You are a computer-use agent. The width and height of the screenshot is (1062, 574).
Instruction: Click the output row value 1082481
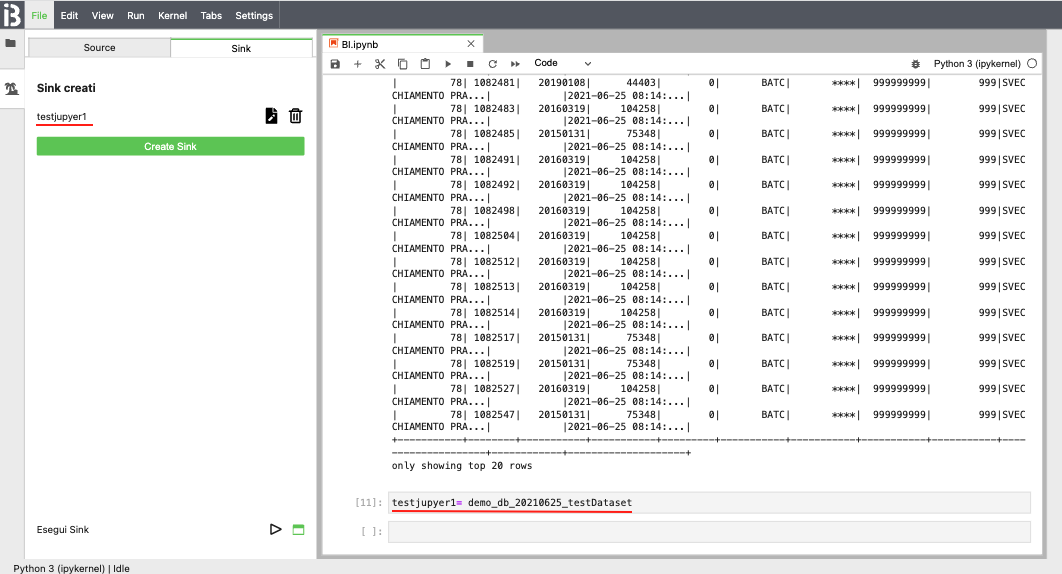(494, 83)
